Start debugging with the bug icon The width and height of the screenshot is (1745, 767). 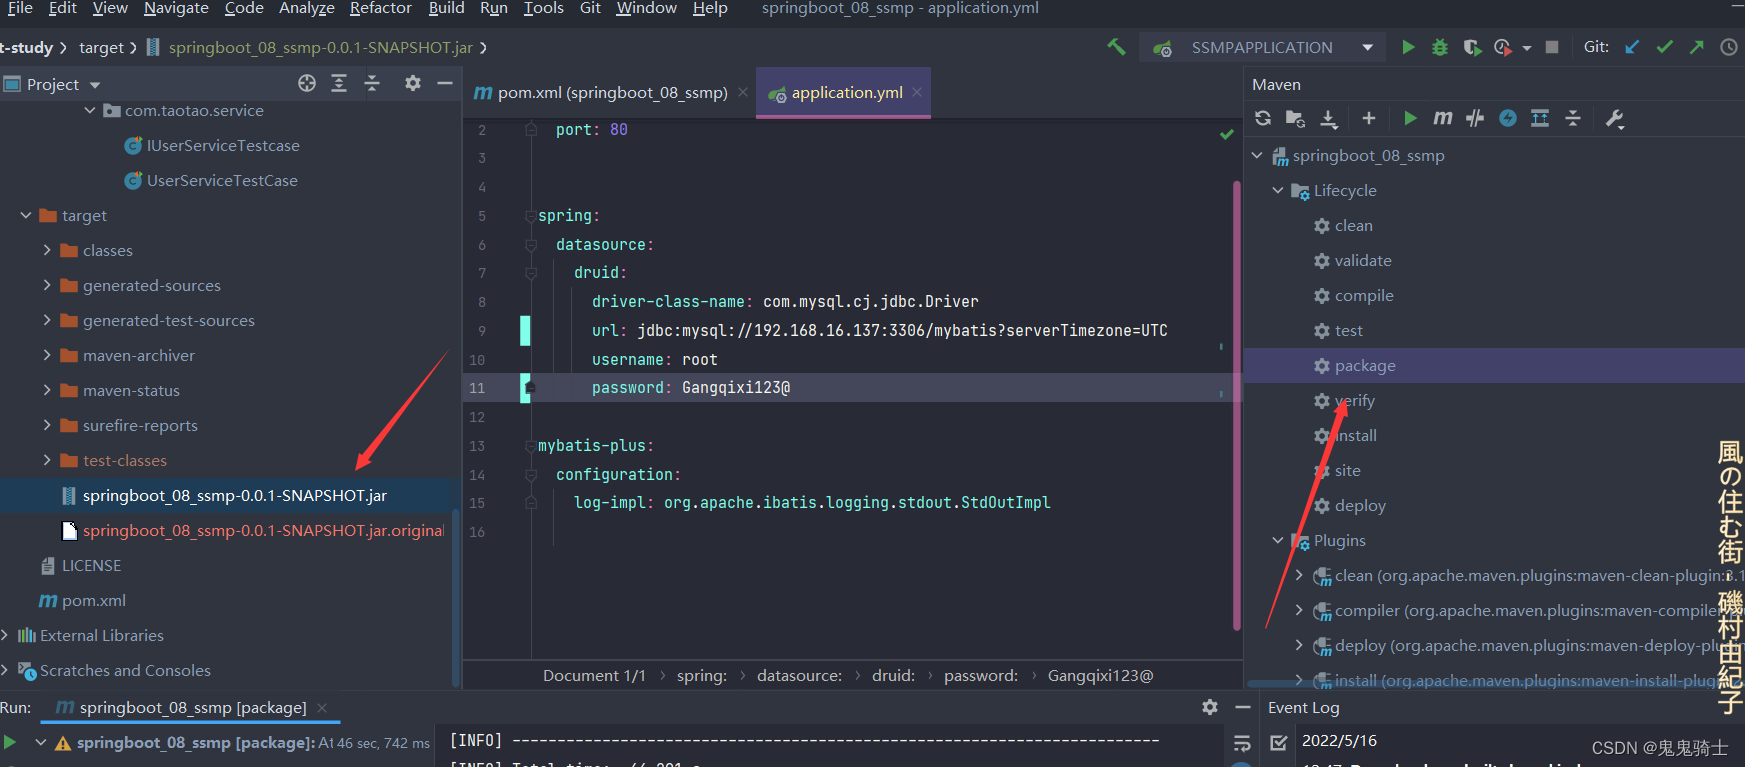pos(1440,47)
